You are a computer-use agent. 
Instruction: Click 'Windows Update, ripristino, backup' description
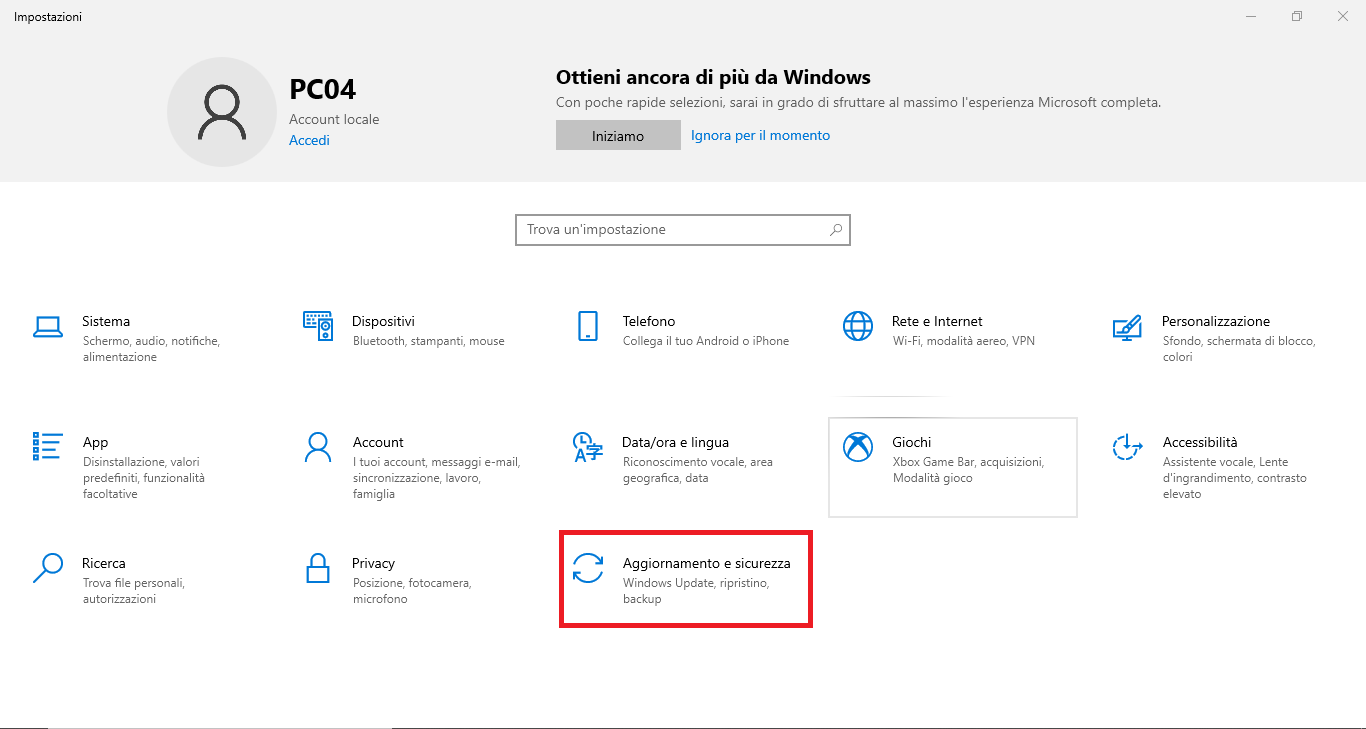point(696,591)
